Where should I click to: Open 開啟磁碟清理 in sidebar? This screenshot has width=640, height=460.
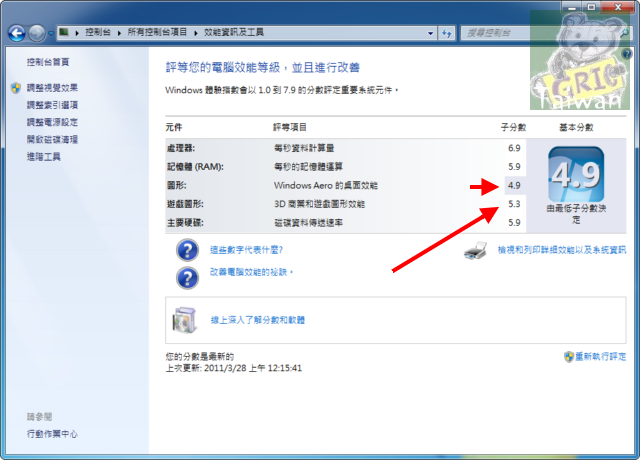52,139
